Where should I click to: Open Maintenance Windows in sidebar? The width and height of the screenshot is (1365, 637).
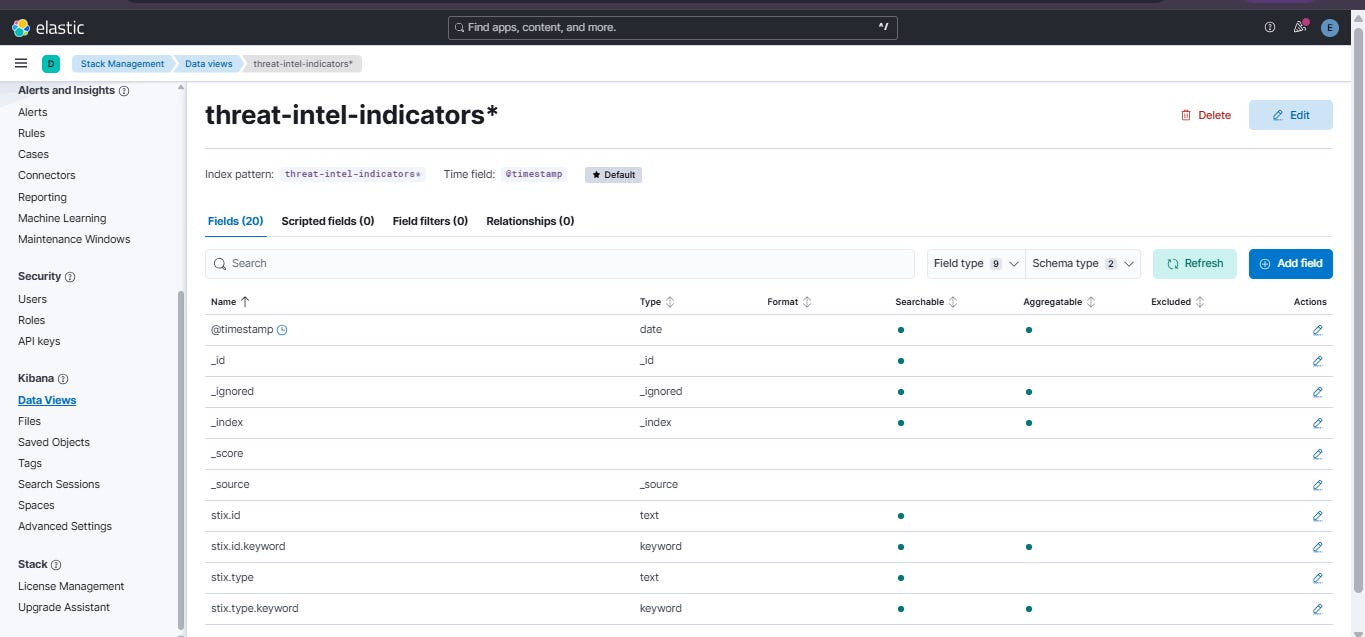coord(74,240)
